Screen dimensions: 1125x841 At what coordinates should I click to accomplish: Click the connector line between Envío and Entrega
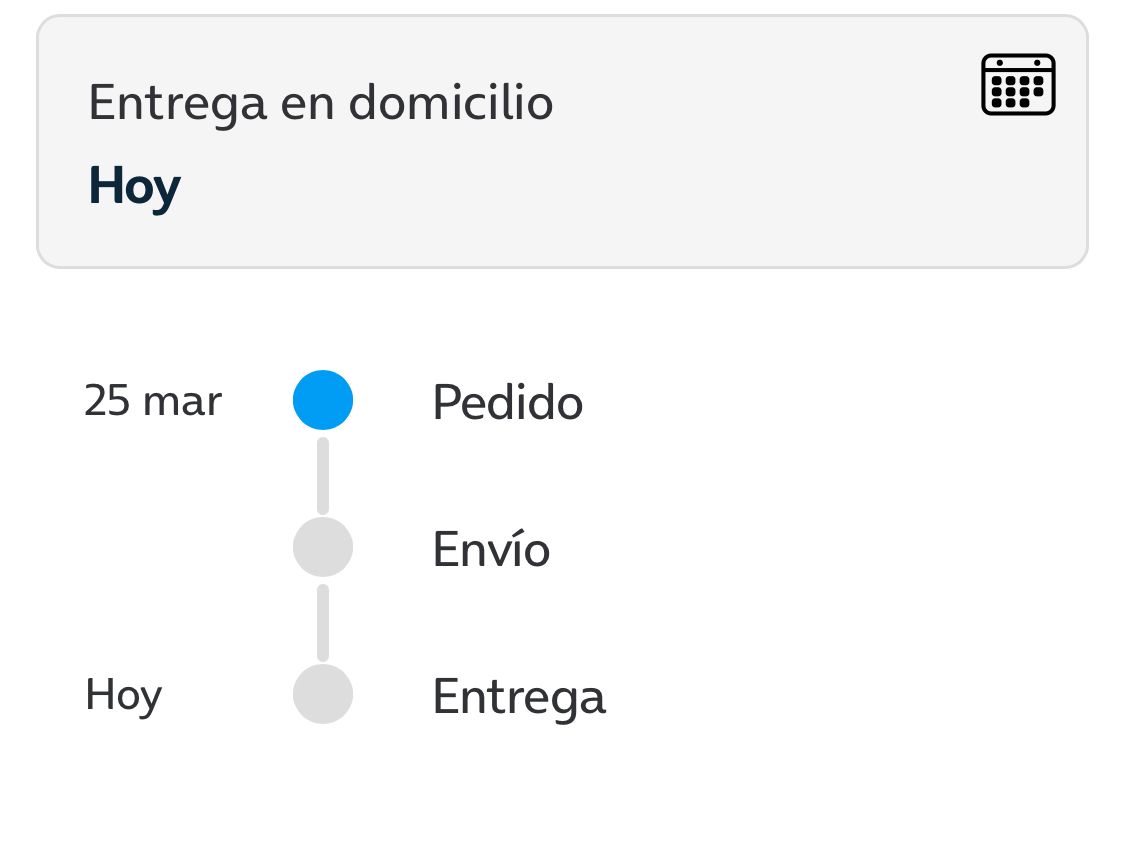tap(323, 621)
